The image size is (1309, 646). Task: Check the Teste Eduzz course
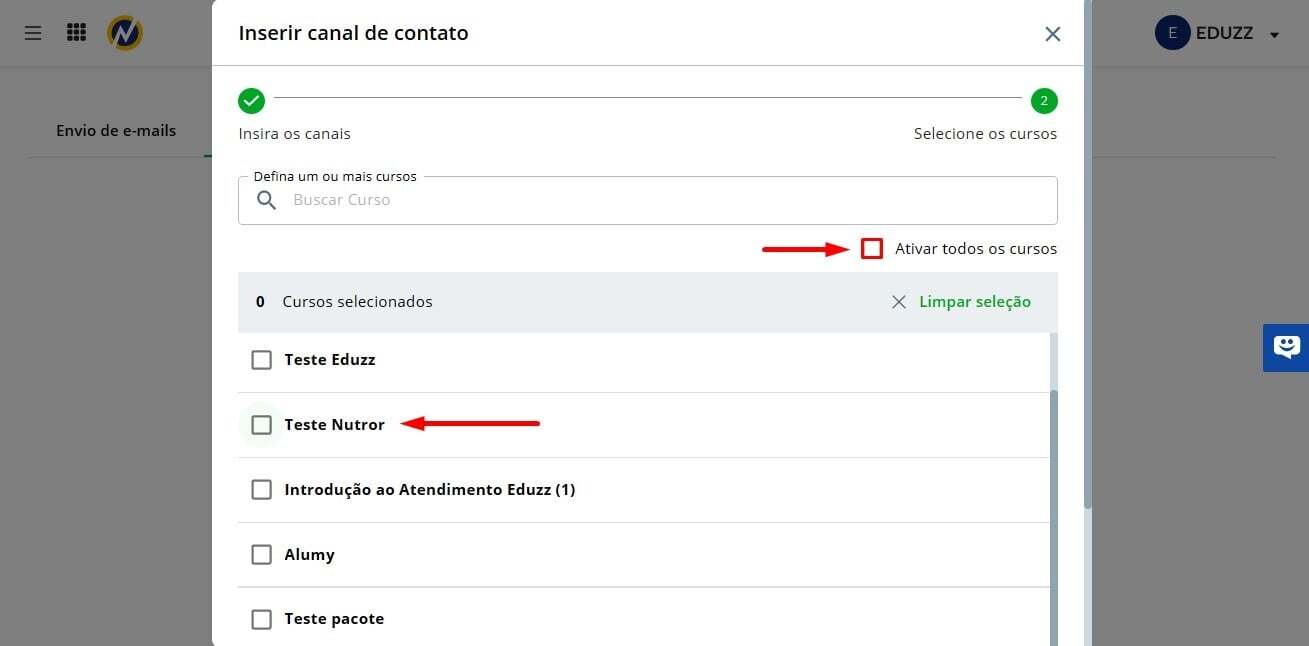261,360
